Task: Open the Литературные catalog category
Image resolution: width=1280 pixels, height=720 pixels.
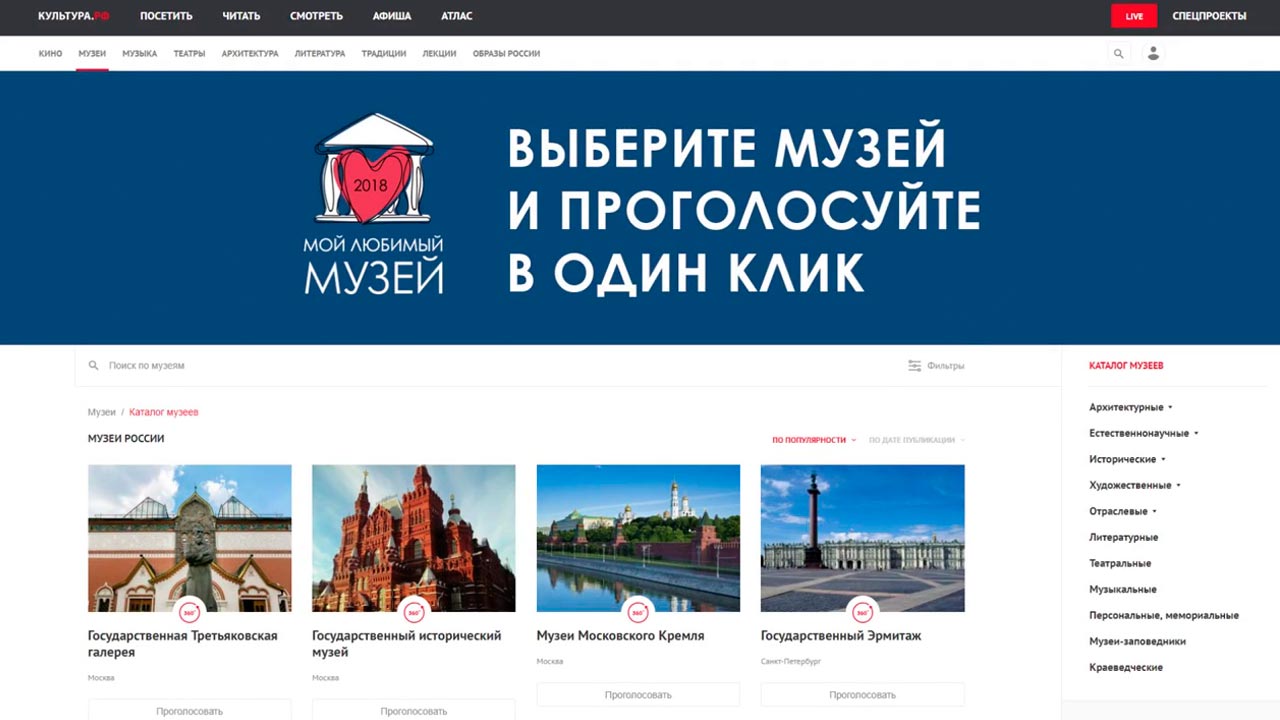Action: point(1124,537)
